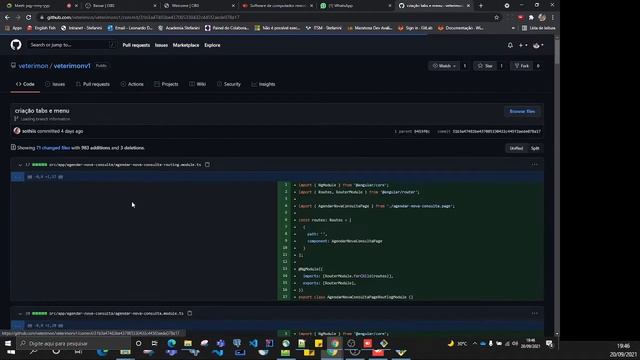Open the Windows Start menu
640x360 pixels.
(8, 344)
